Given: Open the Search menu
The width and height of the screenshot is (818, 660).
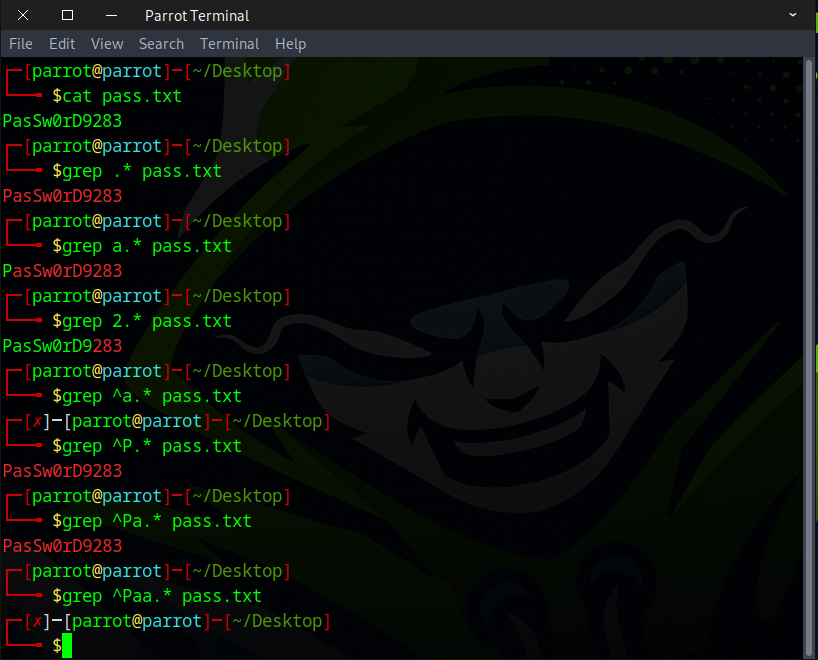Looking at the screenshot, I should point(161,44).
